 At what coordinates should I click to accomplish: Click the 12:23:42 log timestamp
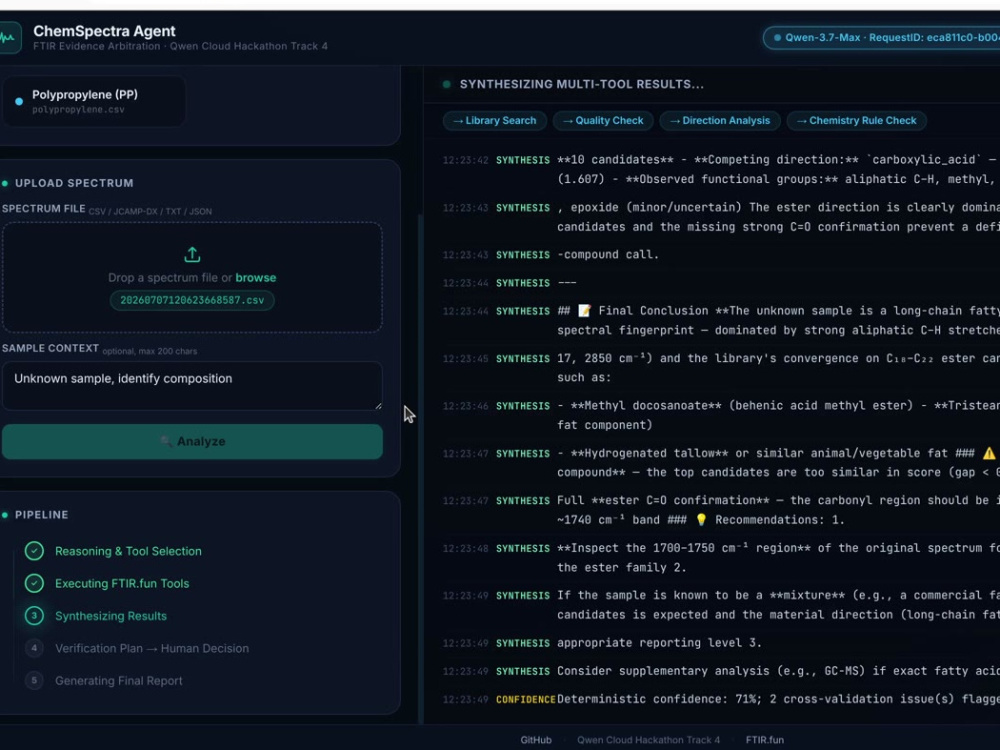(x=466, y=160)
